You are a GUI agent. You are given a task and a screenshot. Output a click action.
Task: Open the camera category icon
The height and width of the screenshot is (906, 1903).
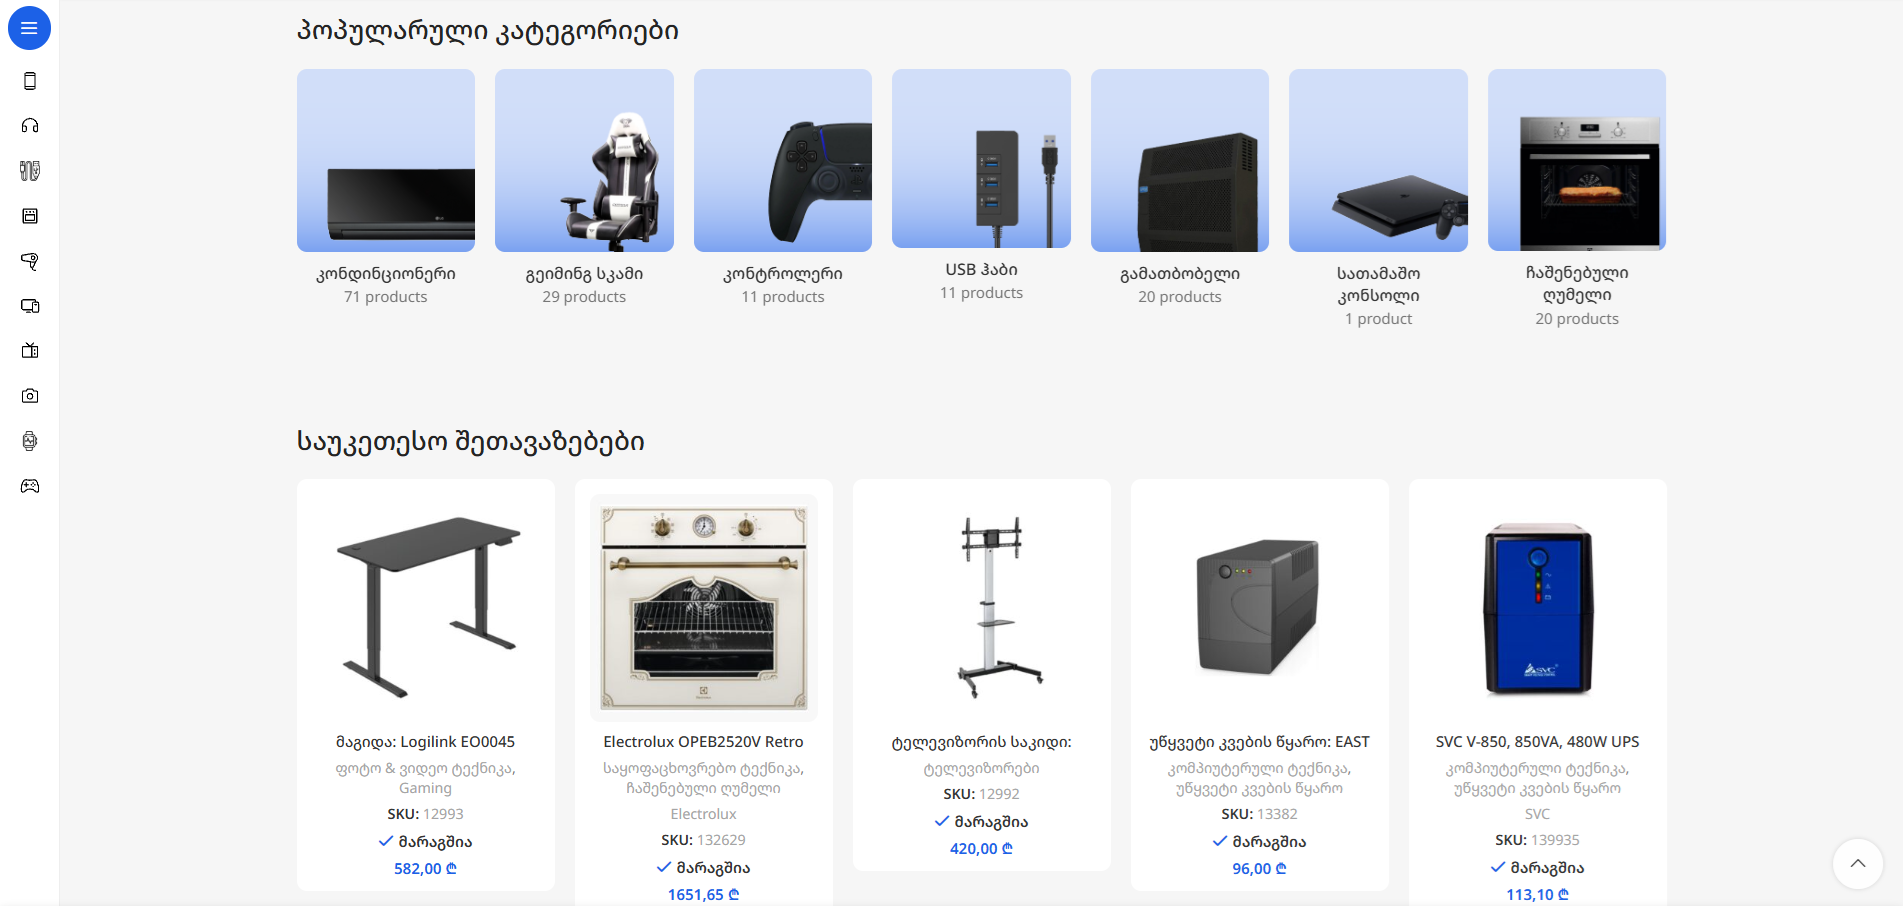pos(30,396)
